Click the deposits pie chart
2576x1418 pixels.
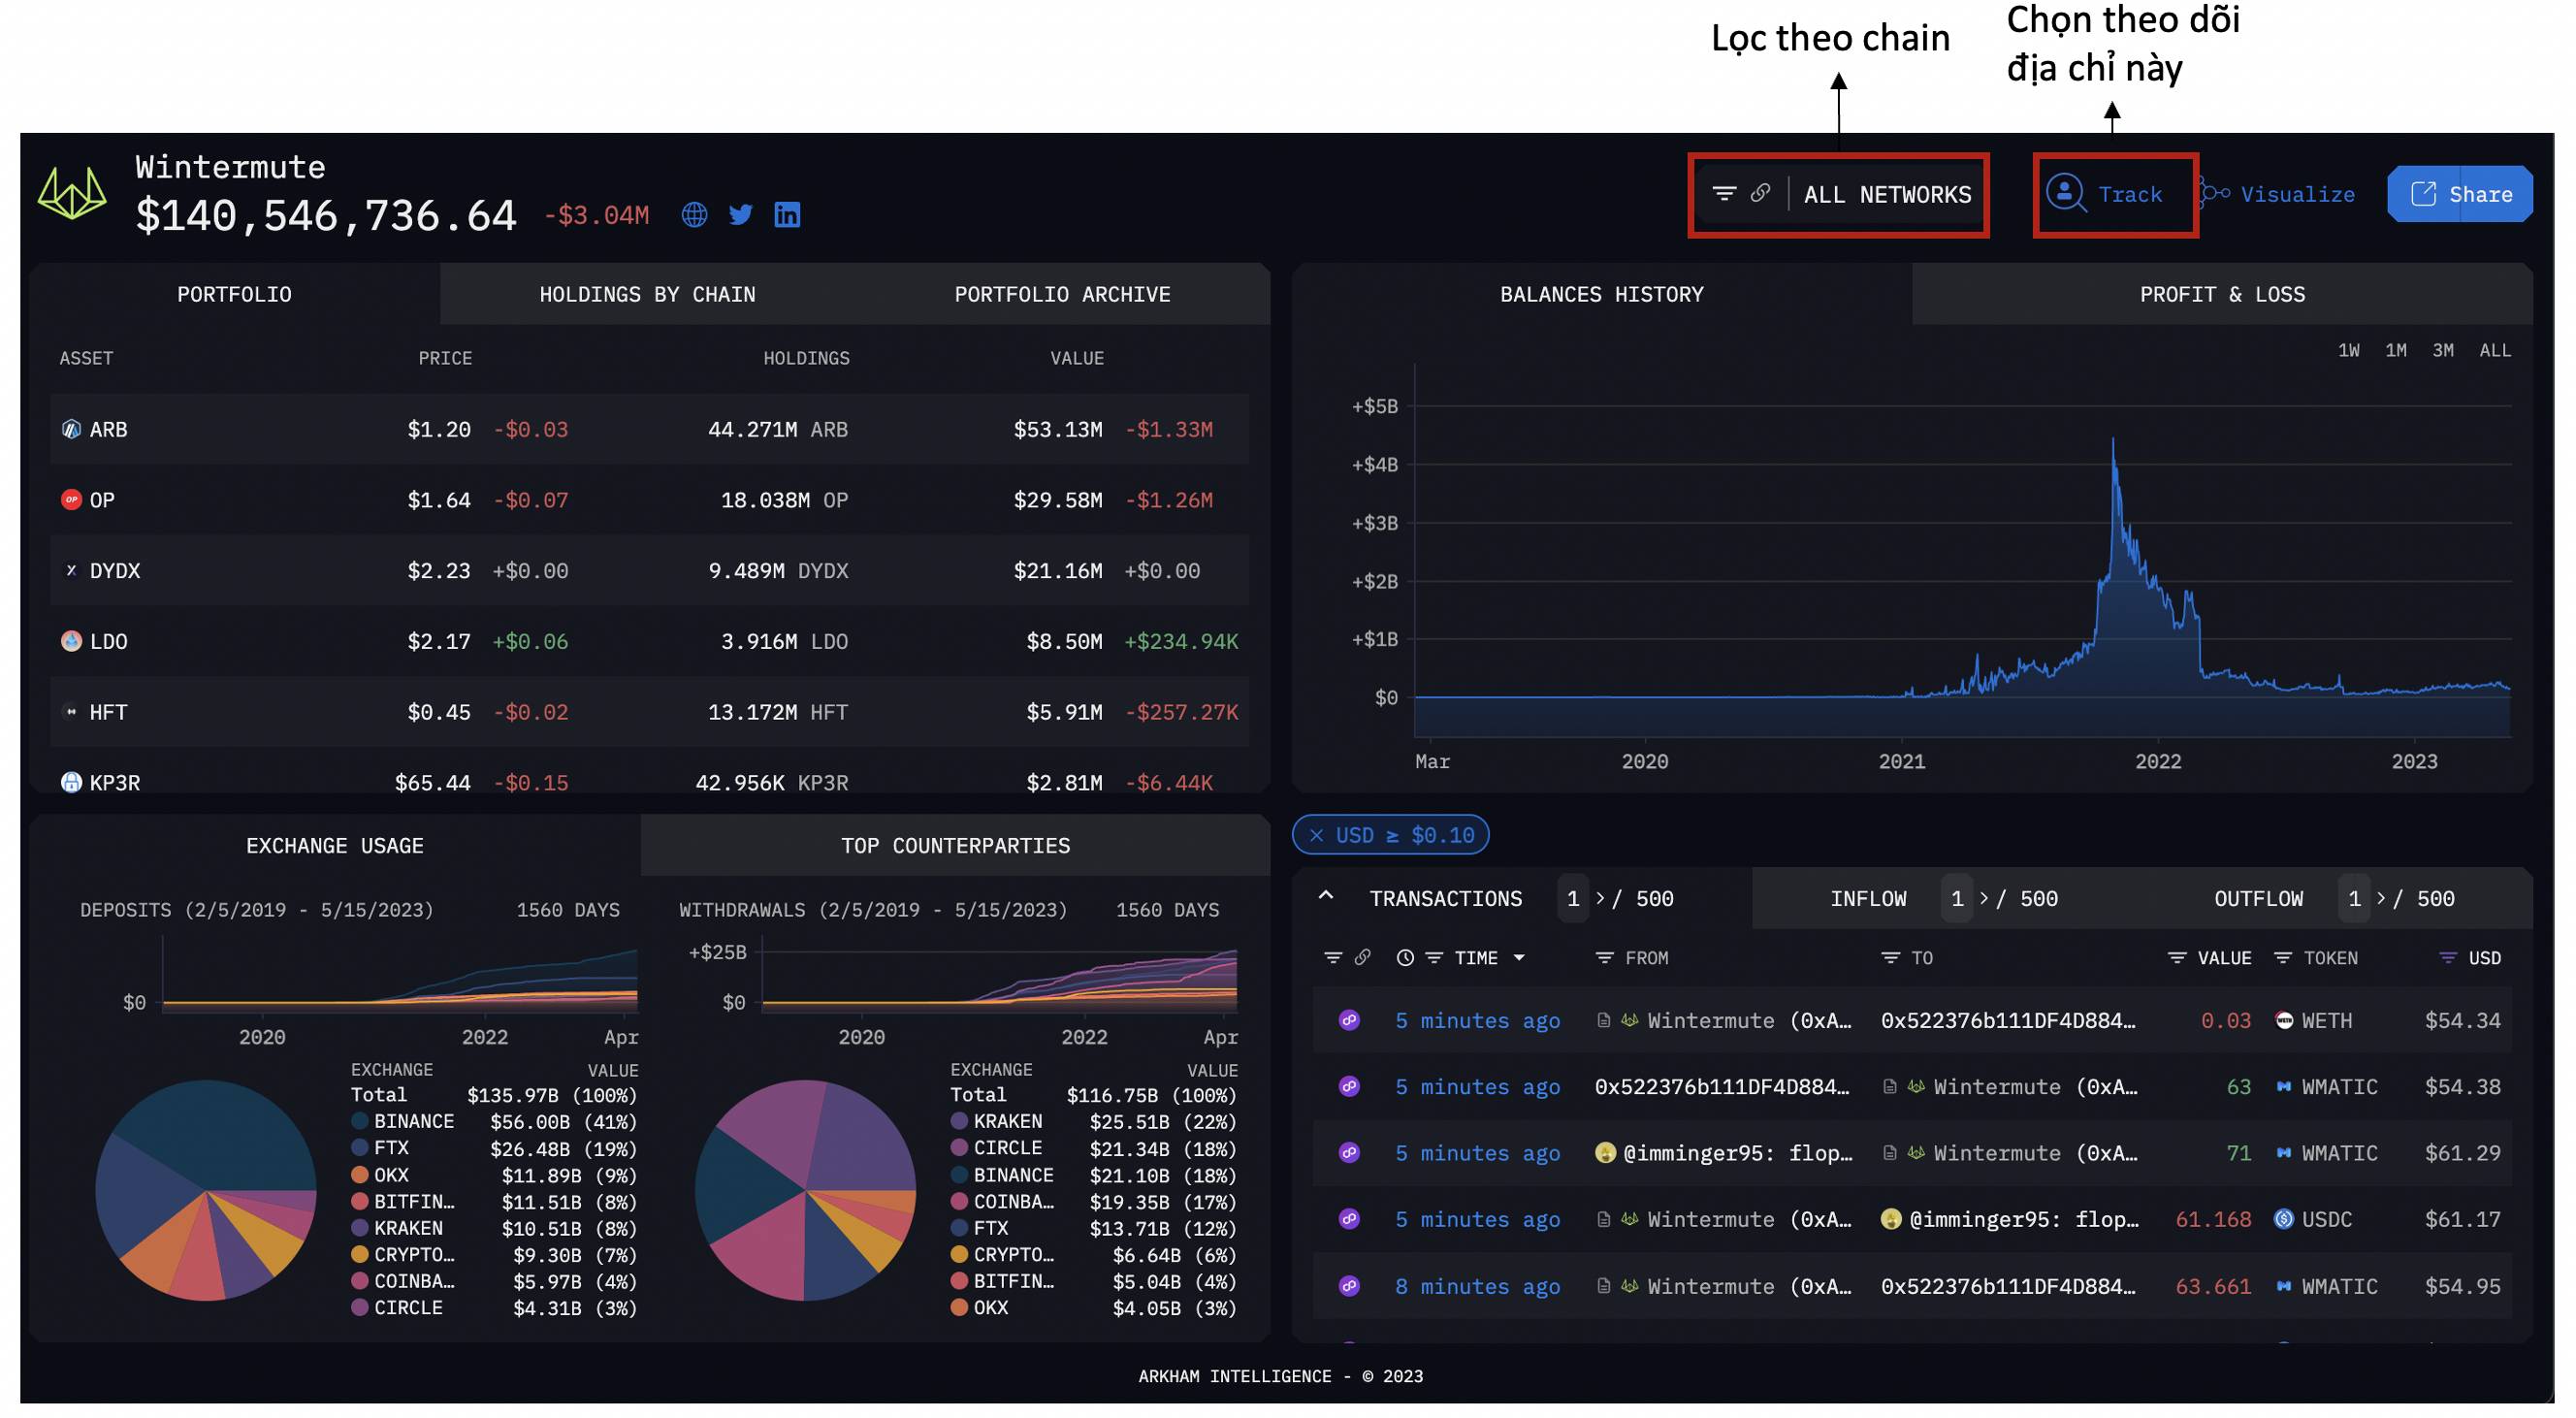click(206, 1191)
